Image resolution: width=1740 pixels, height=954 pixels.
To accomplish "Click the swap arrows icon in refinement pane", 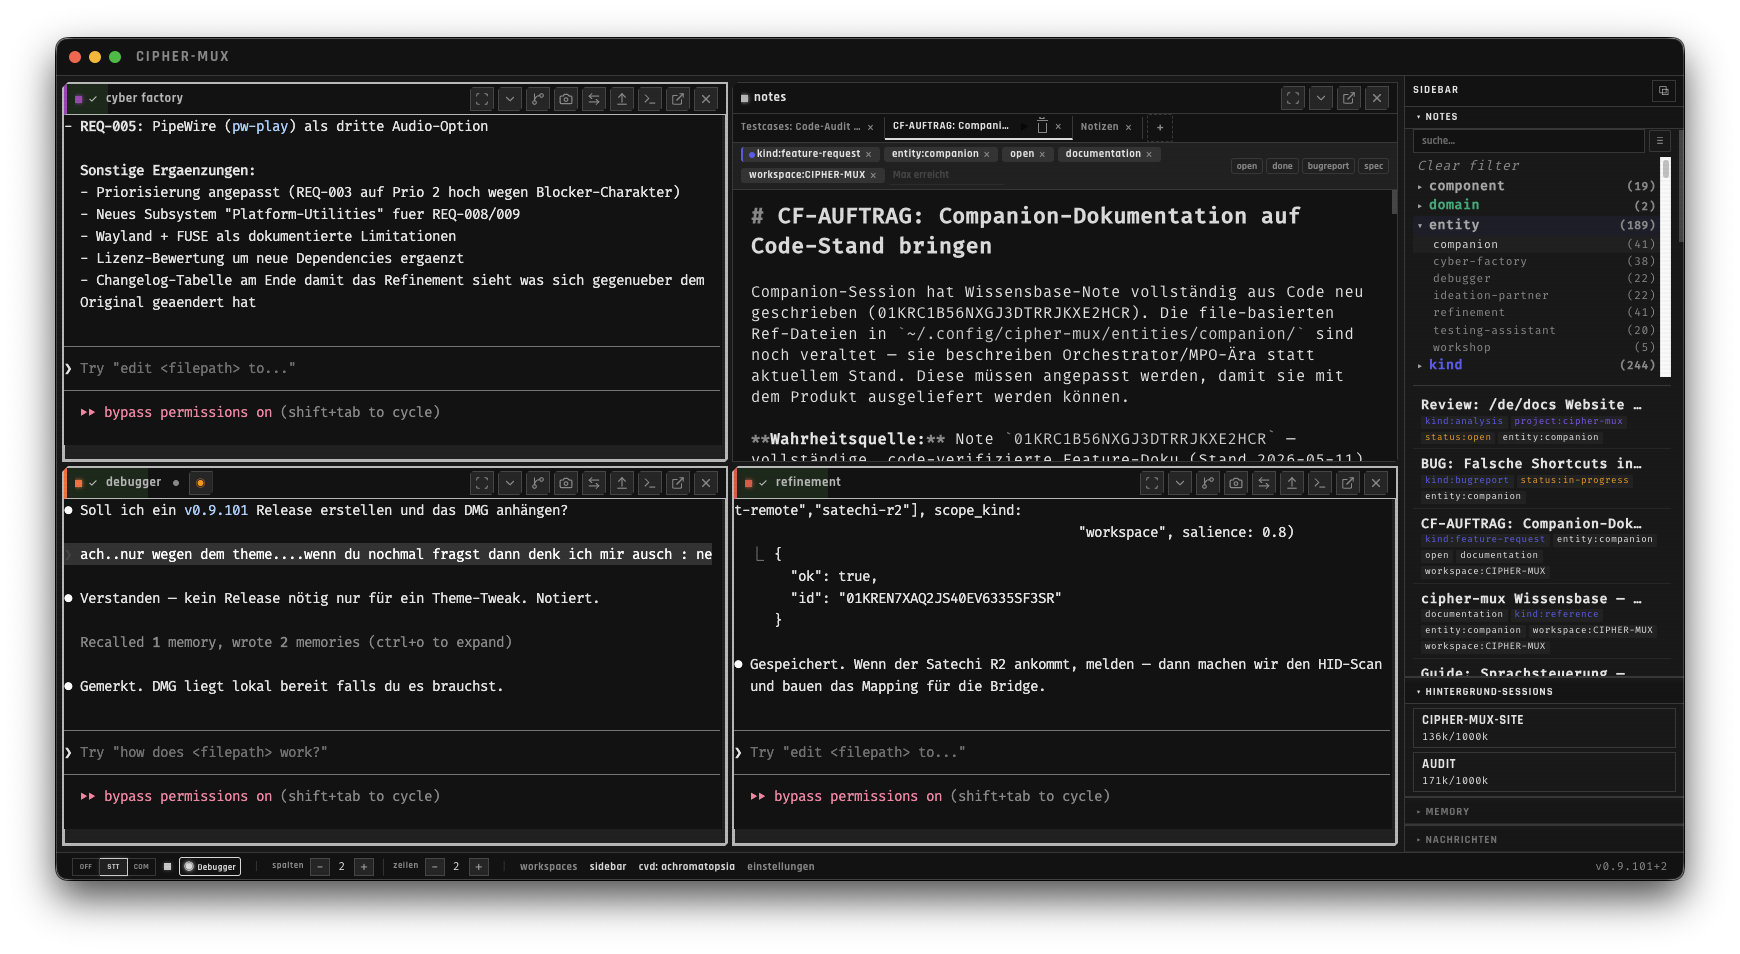I will [x=1264, y=483].
